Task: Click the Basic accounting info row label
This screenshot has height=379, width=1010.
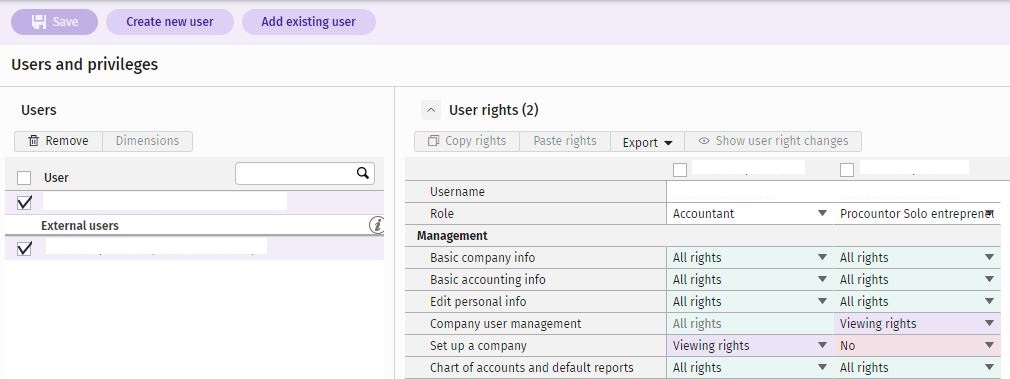Action: click(488, 280)
